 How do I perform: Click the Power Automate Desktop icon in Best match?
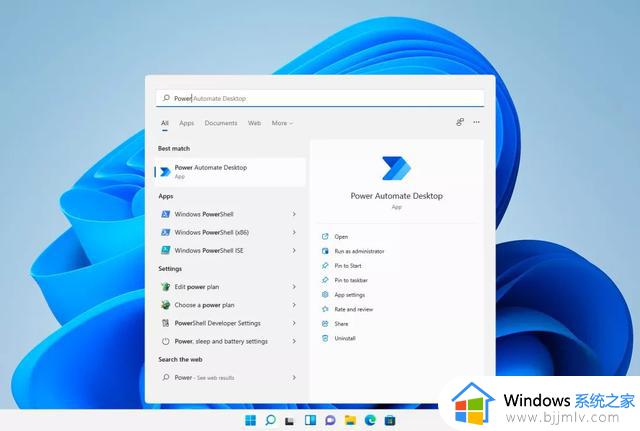(x=165, y=172)
